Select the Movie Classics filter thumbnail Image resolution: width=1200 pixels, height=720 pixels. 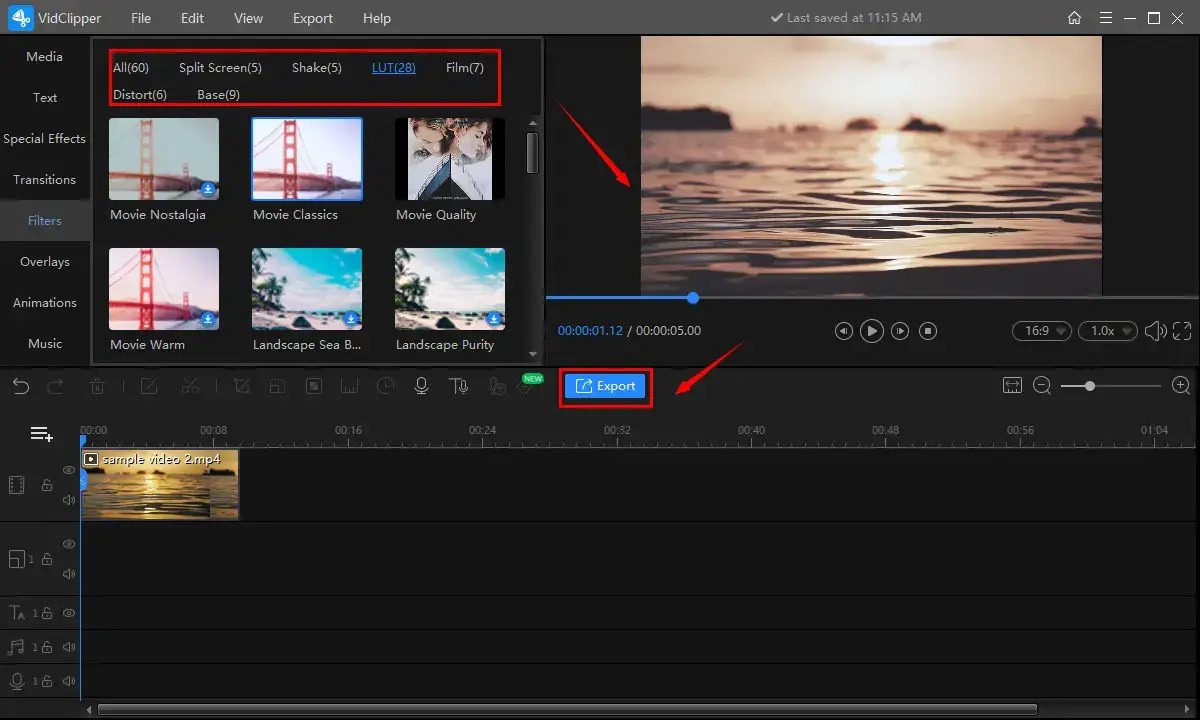click(x=306, y=158)
